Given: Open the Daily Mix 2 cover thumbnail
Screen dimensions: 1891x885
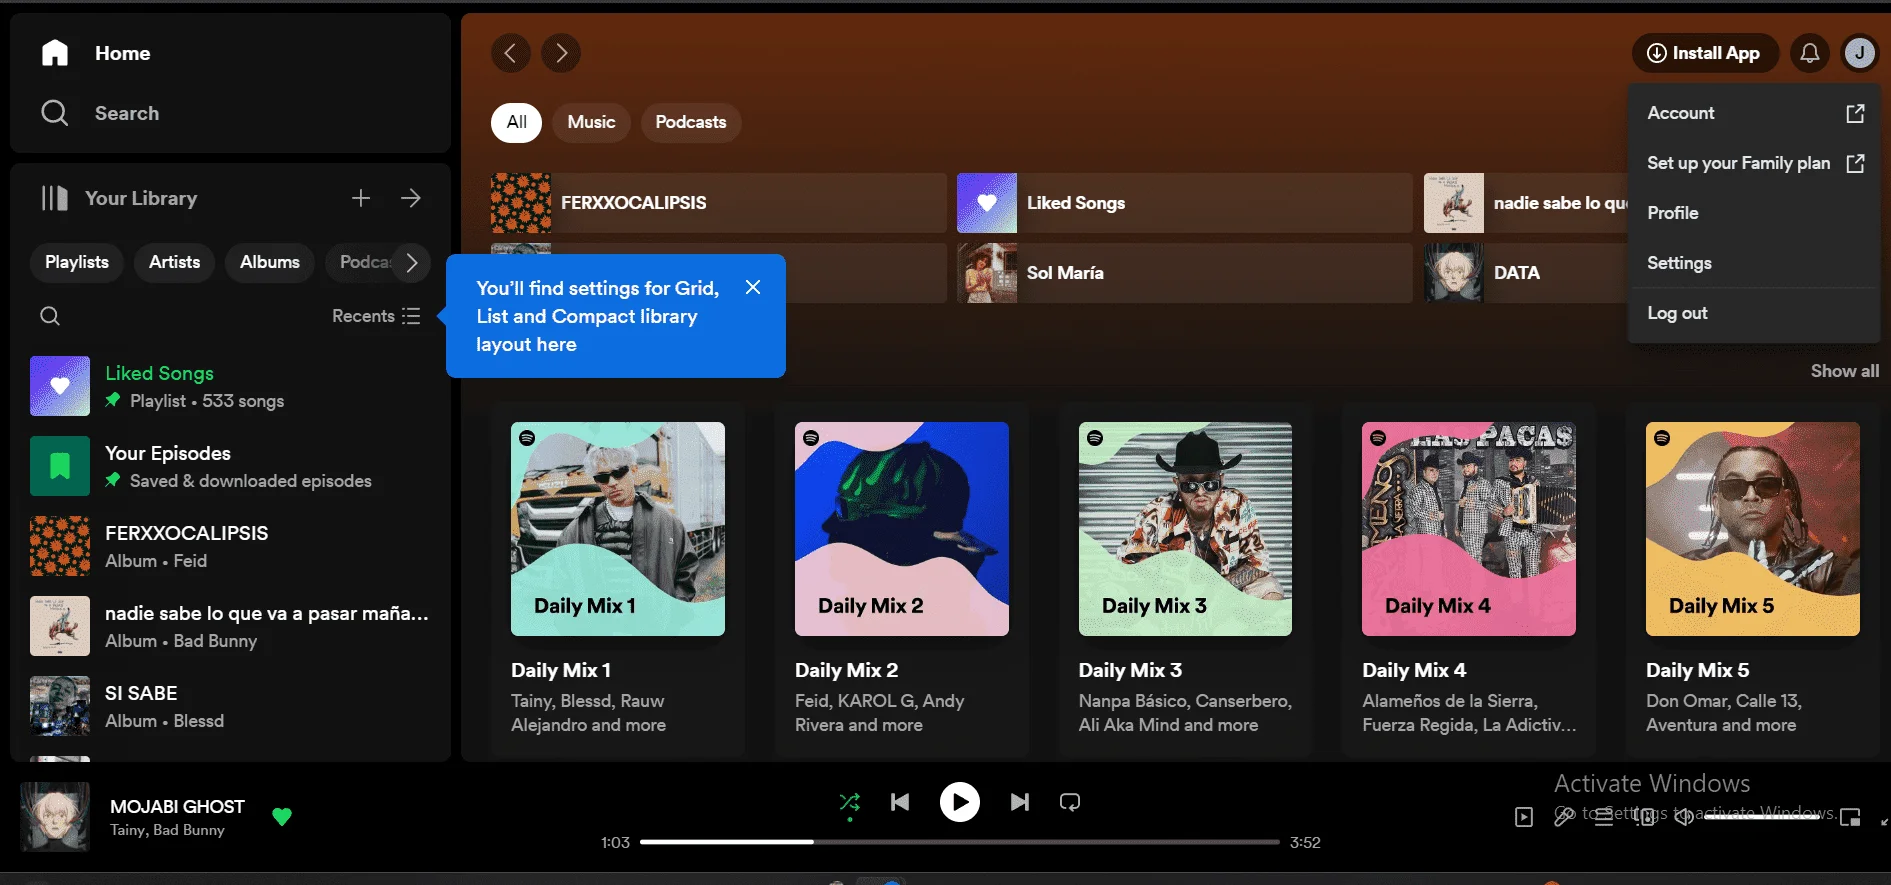Looking at the screenshot, I should [902, 529].
